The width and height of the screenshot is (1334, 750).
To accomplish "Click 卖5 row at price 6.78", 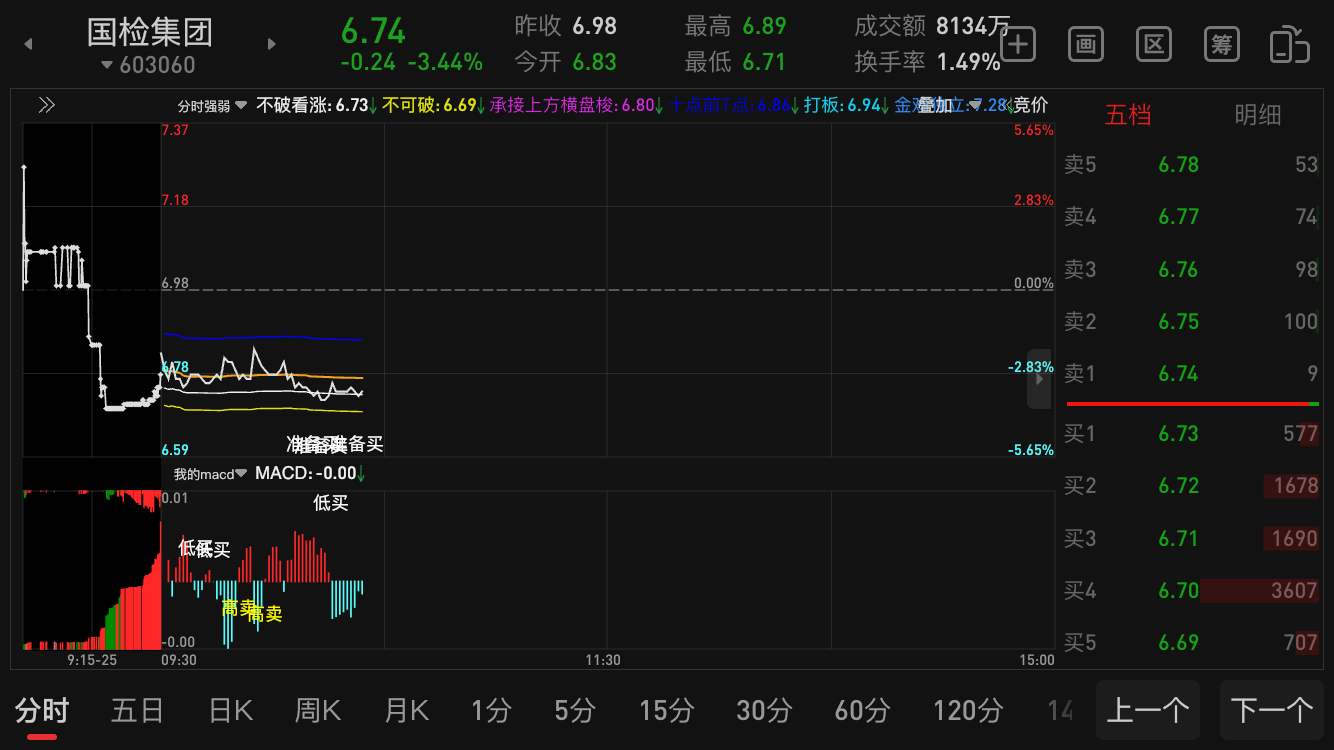I will coord(1192,165).
